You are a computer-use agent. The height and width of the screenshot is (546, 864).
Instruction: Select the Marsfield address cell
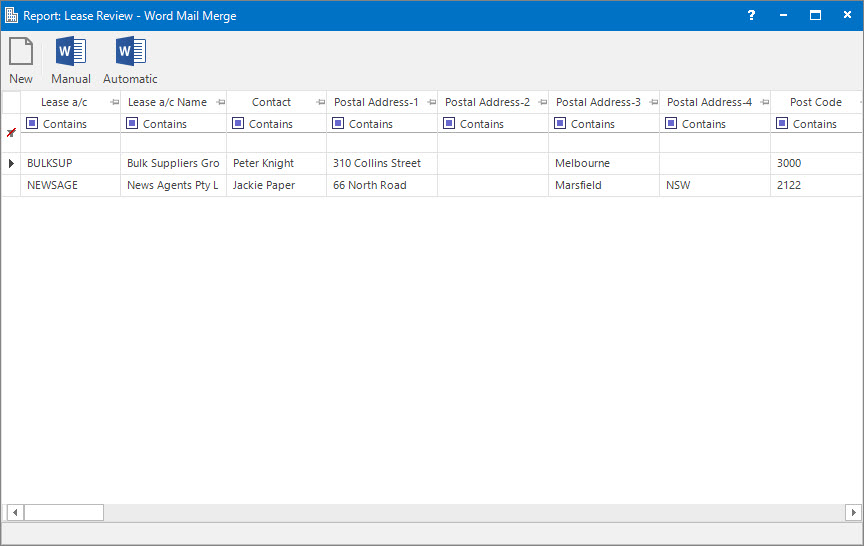(x=604, y=186)
